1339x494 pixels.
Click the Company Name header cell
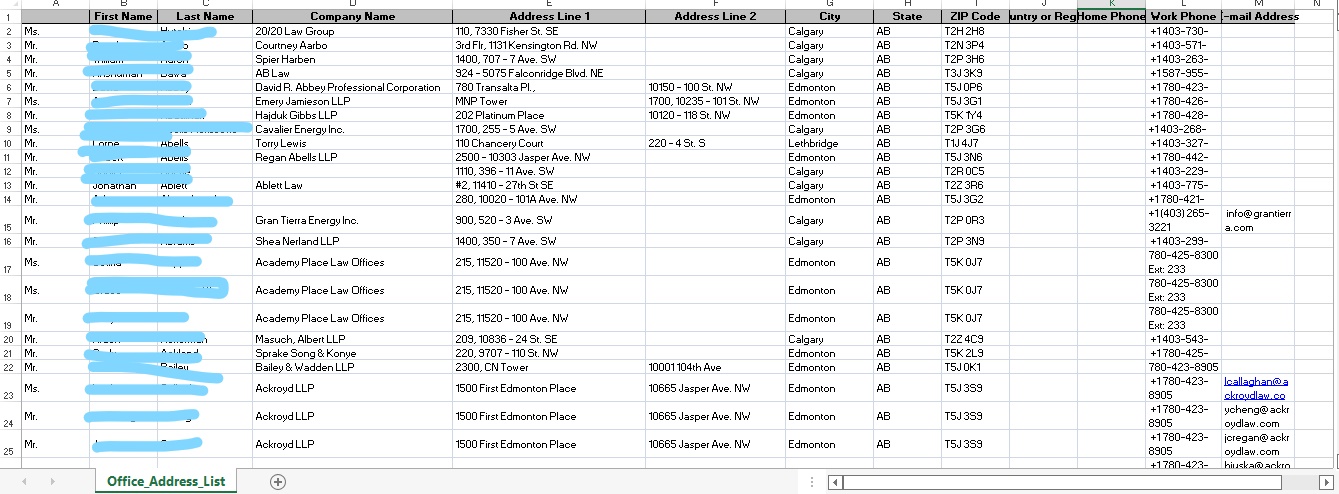pyautogui.click(x=352, y=17)
